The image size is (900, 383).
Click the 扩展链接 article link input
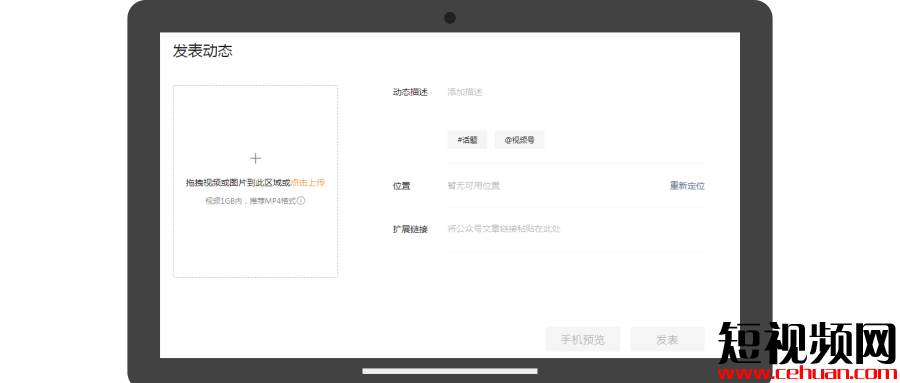(576, 229)
